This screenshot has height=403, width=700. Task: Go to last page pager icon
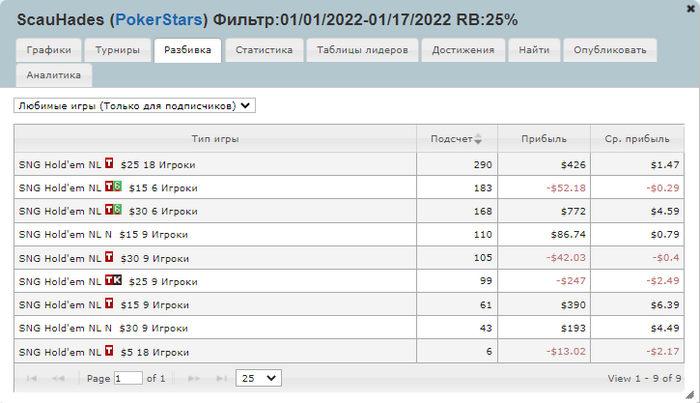(221, 378)
